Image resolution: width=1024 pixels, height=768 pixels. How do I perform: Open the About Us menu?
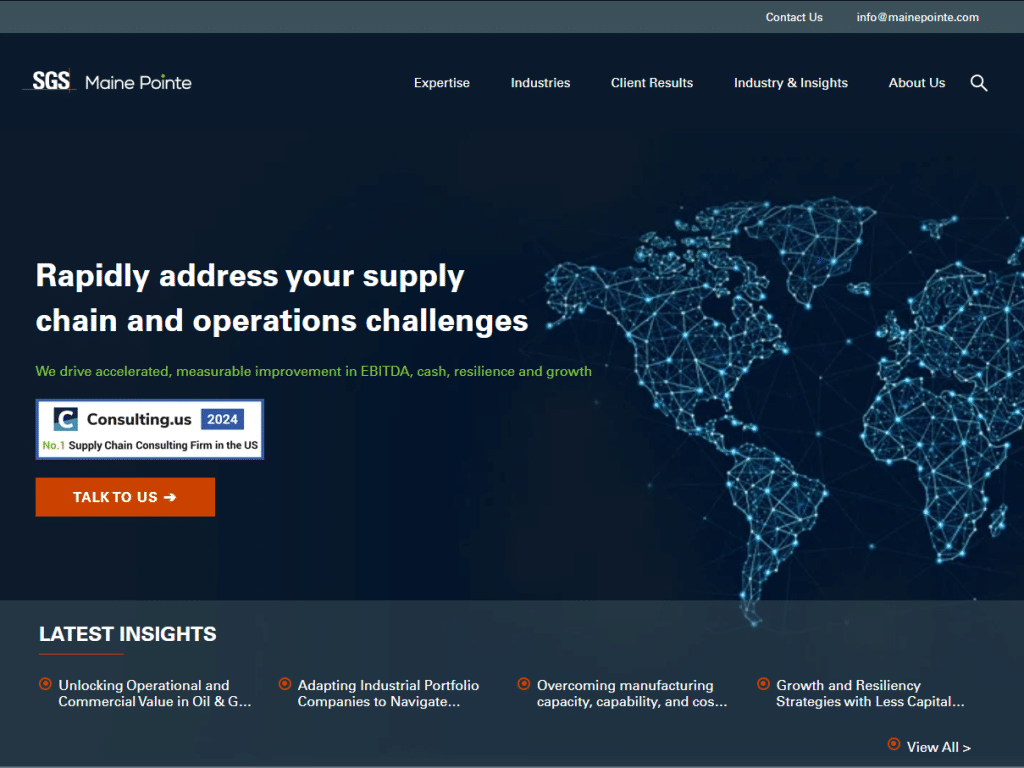pos(916,83)
